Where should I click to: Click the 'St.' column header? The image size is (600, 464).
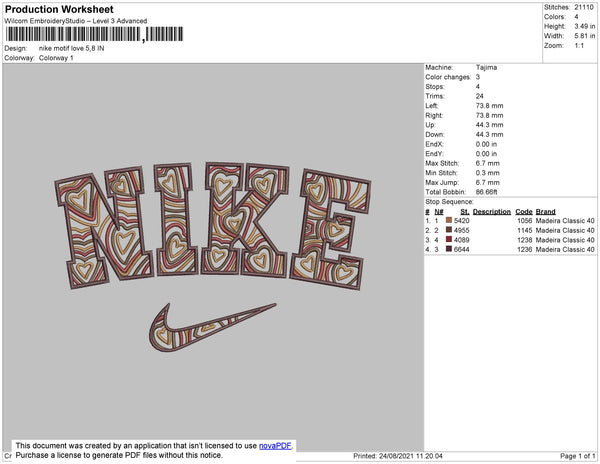(x=465, y=212)
